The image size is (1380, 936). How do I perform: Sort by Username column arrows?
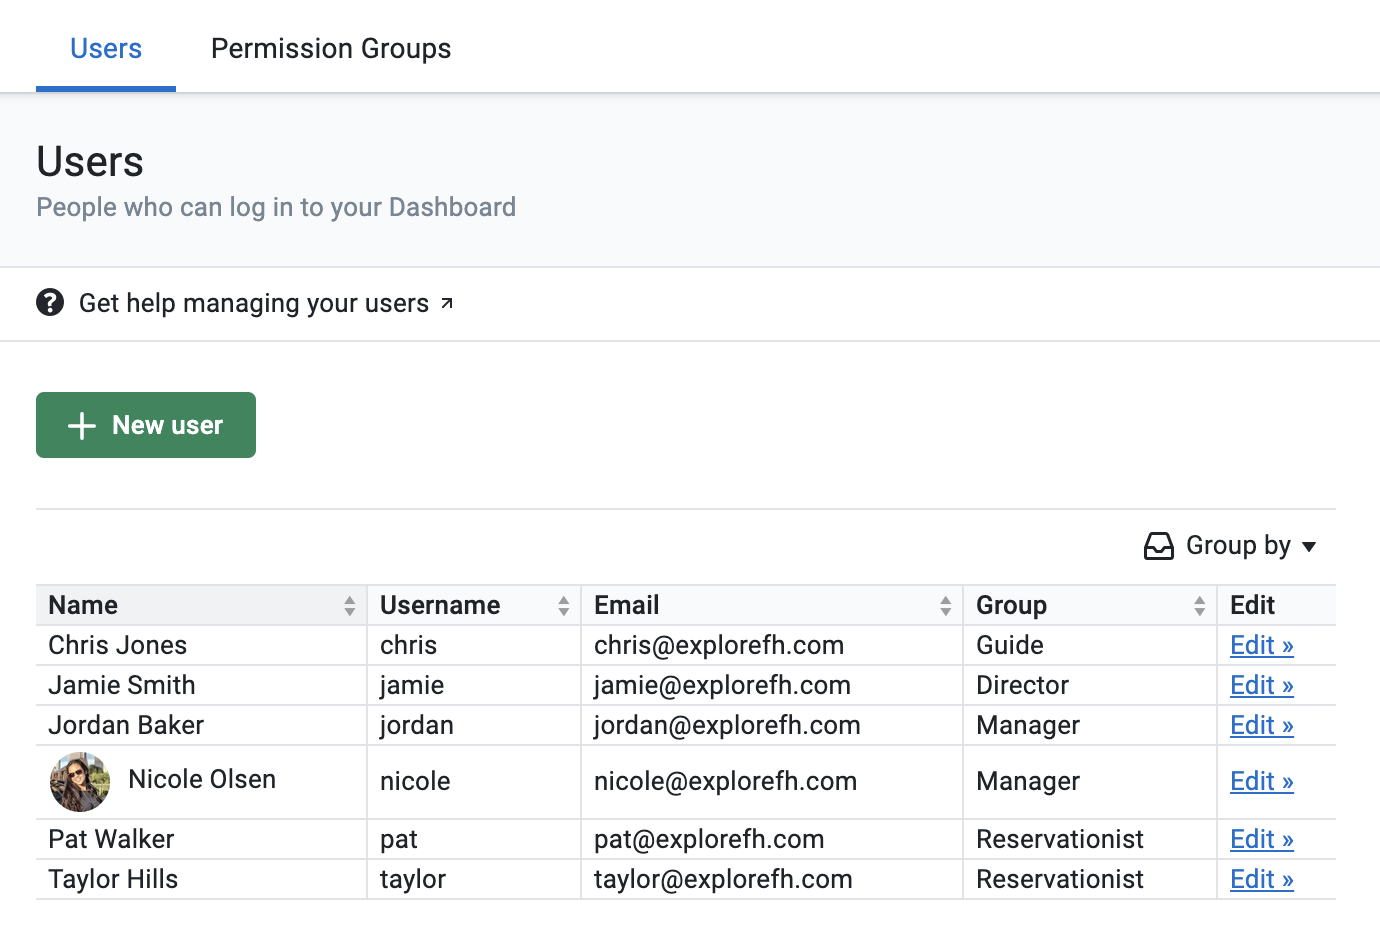click(x=563, y=605)
